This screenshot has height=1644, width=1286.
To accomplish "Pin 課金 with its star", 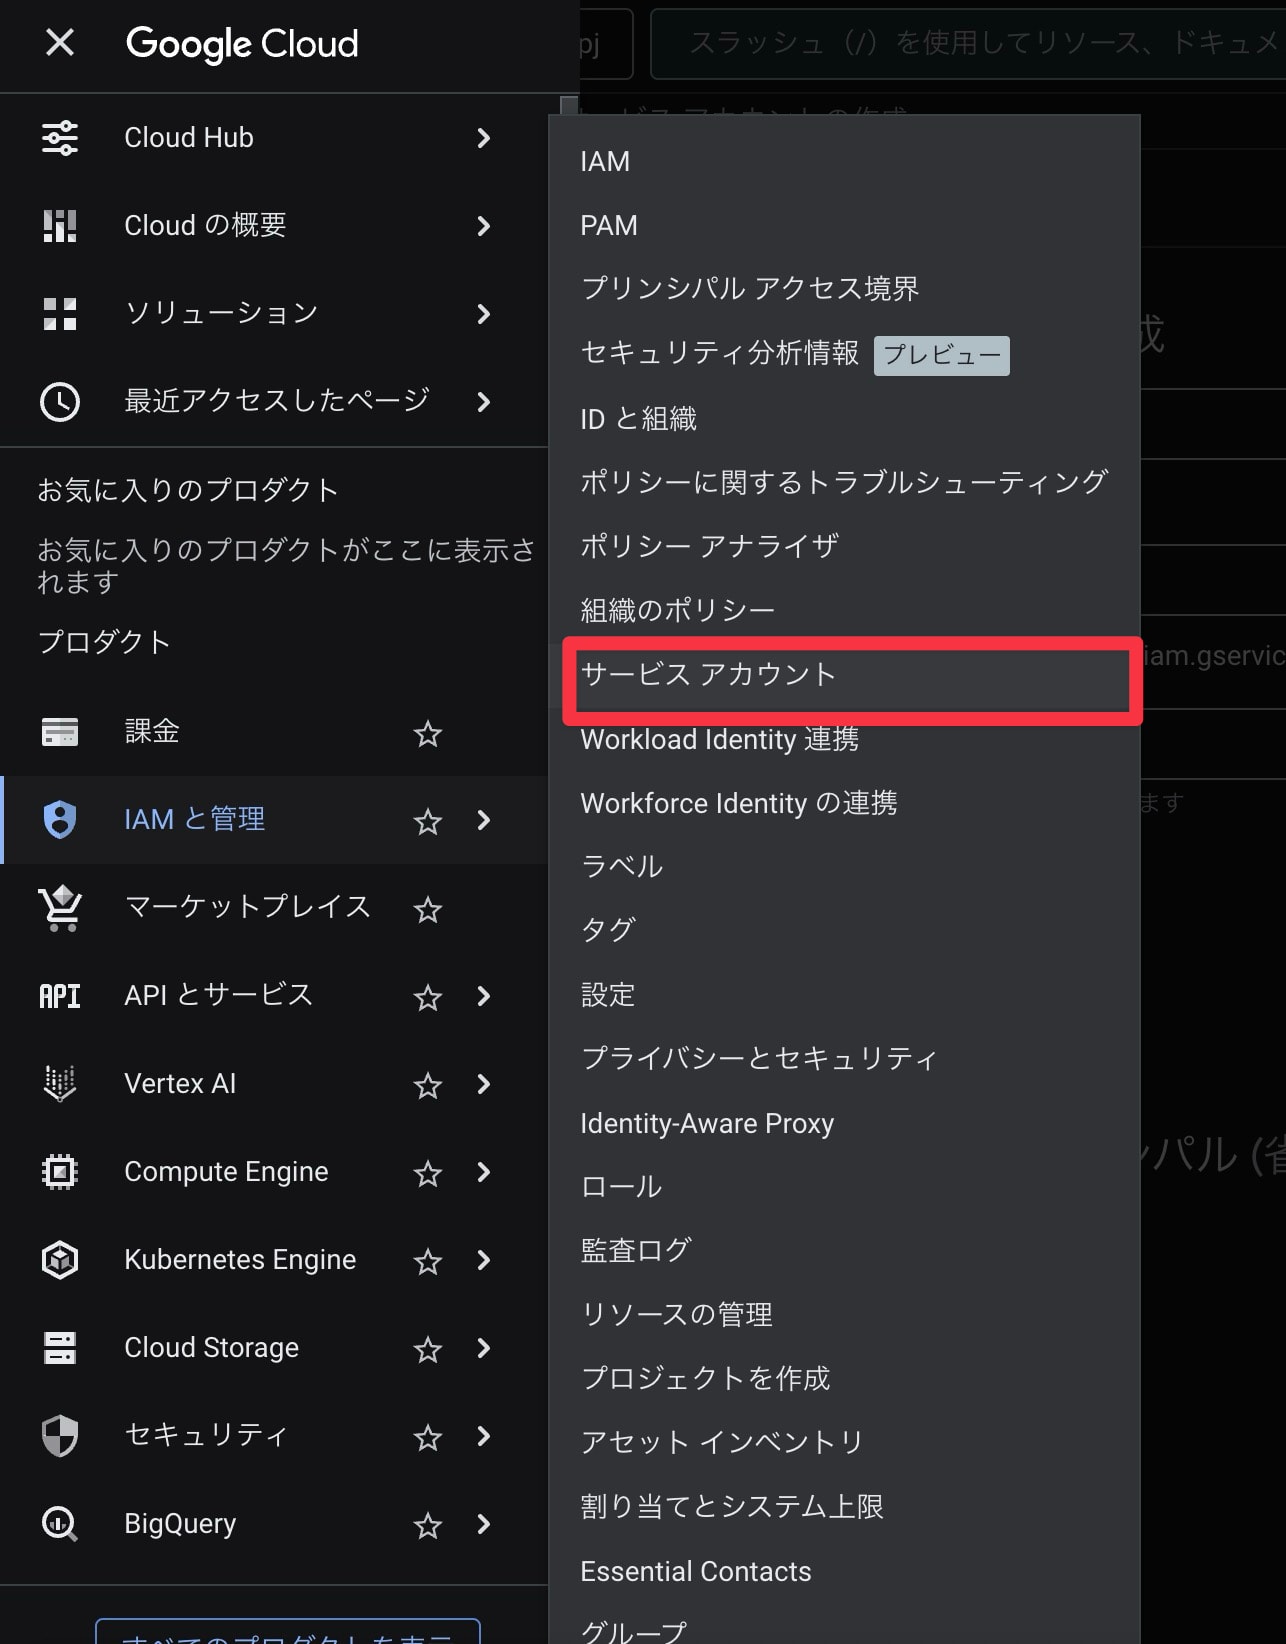I will [x=428, y=734].
